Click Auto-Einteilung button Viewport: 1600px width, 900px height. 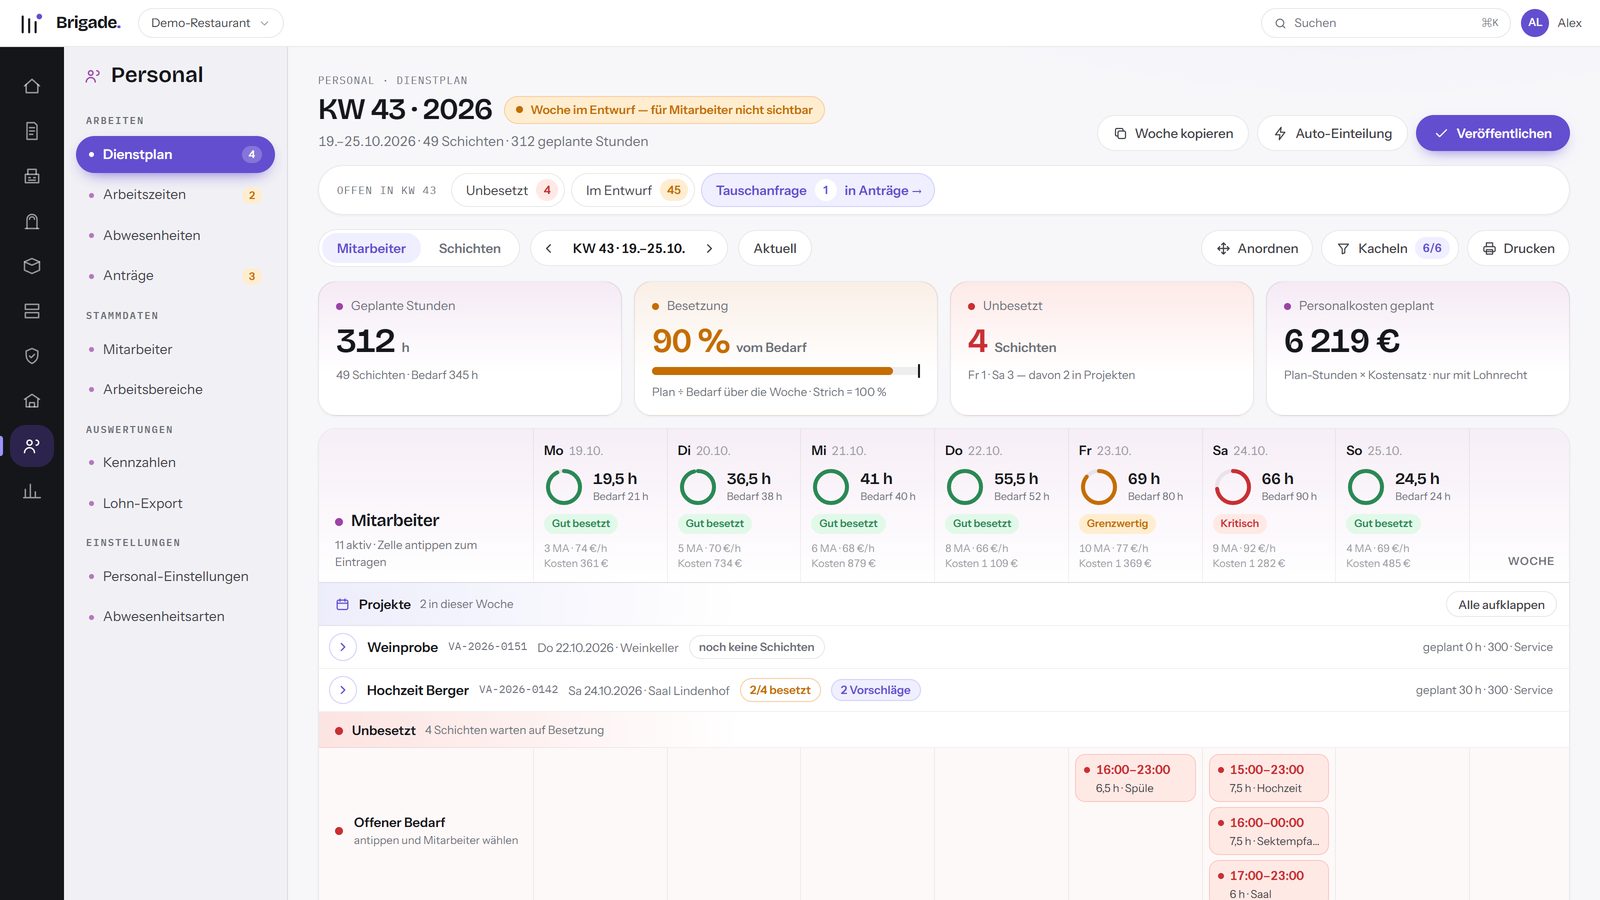click(1333, 133)
